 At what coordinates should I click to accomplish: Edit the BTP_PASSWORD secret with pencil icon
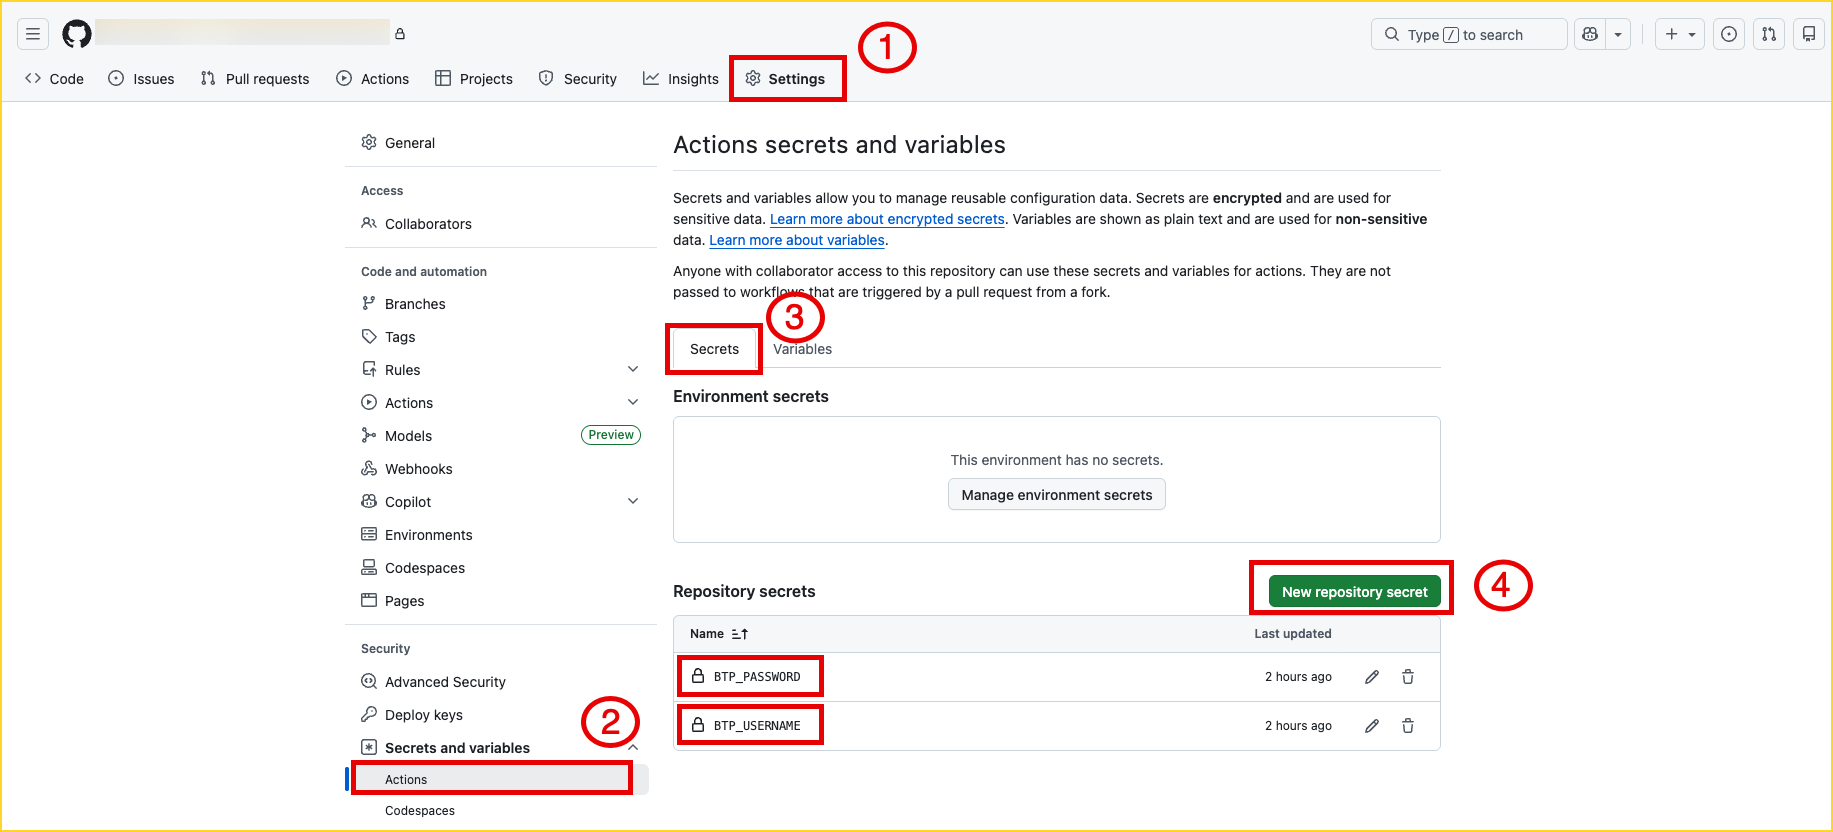(x=1372, y=677)
